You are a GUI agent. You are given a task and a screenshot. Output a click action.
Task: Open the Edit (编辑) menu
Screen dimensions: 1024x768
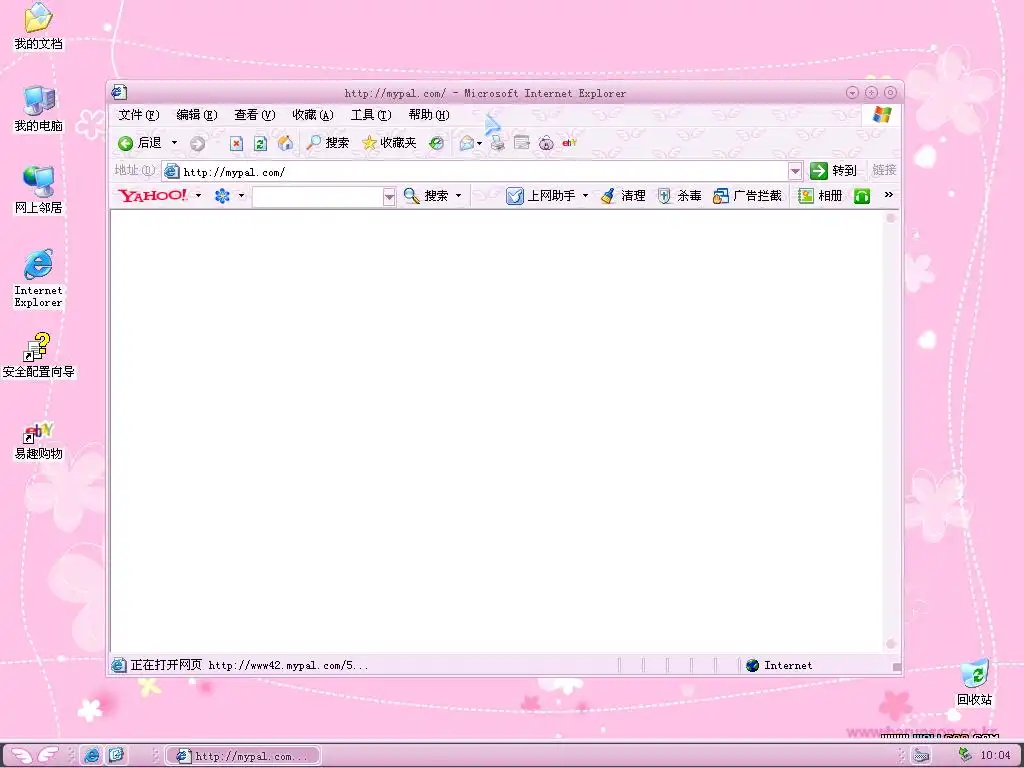tap(197, 115)
